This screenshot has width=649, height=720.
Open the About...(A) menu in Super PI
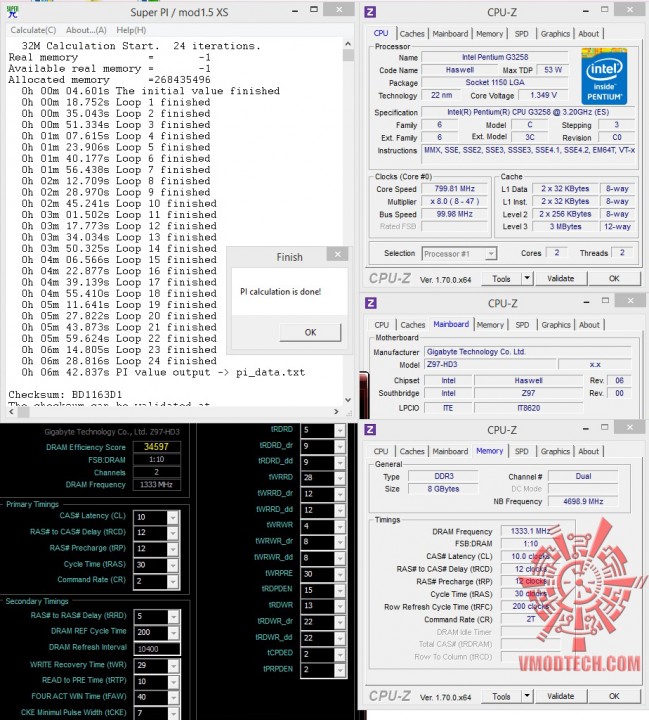pyautogui.click(x=86, y=30)
